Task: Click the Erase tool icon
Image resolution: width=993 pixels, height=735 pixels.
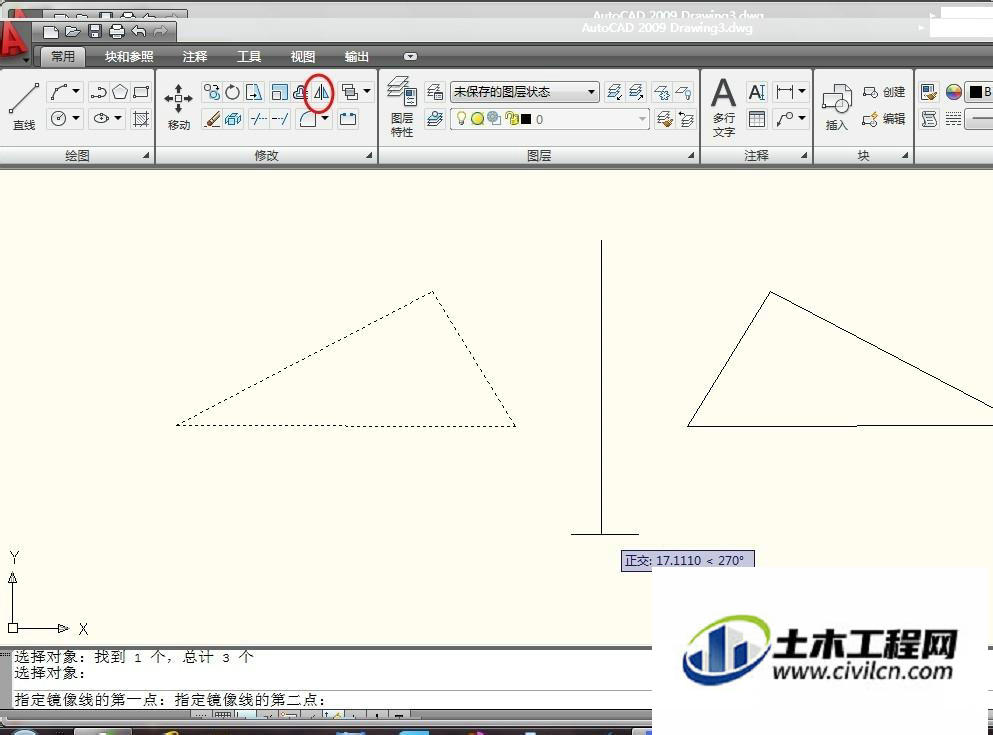Action: tap(212, 119)
